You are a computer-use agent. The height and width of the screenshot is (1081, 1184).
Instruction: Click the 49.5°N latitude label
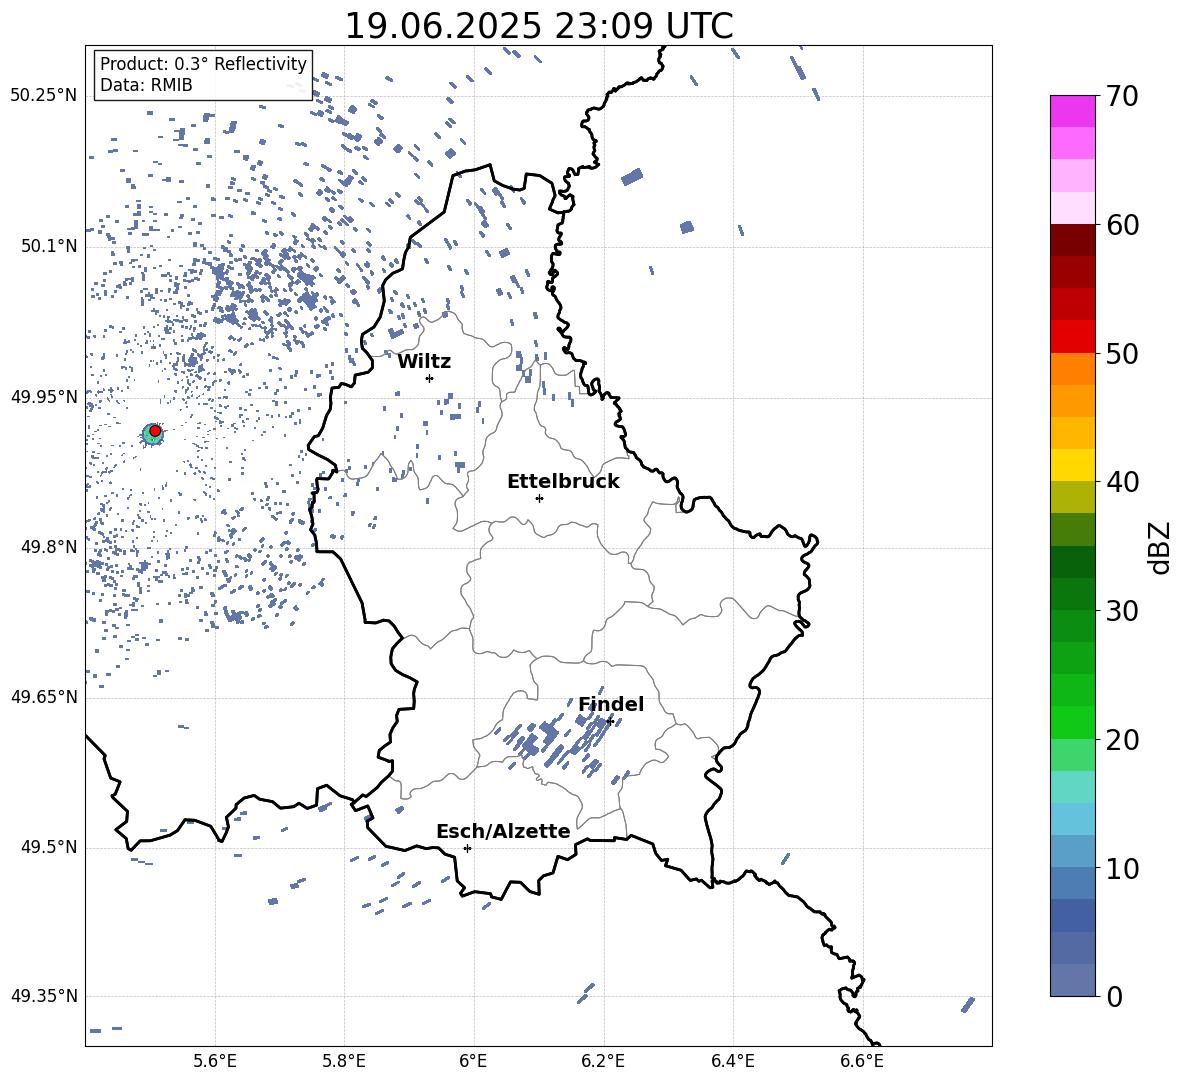tap(50, 847)
